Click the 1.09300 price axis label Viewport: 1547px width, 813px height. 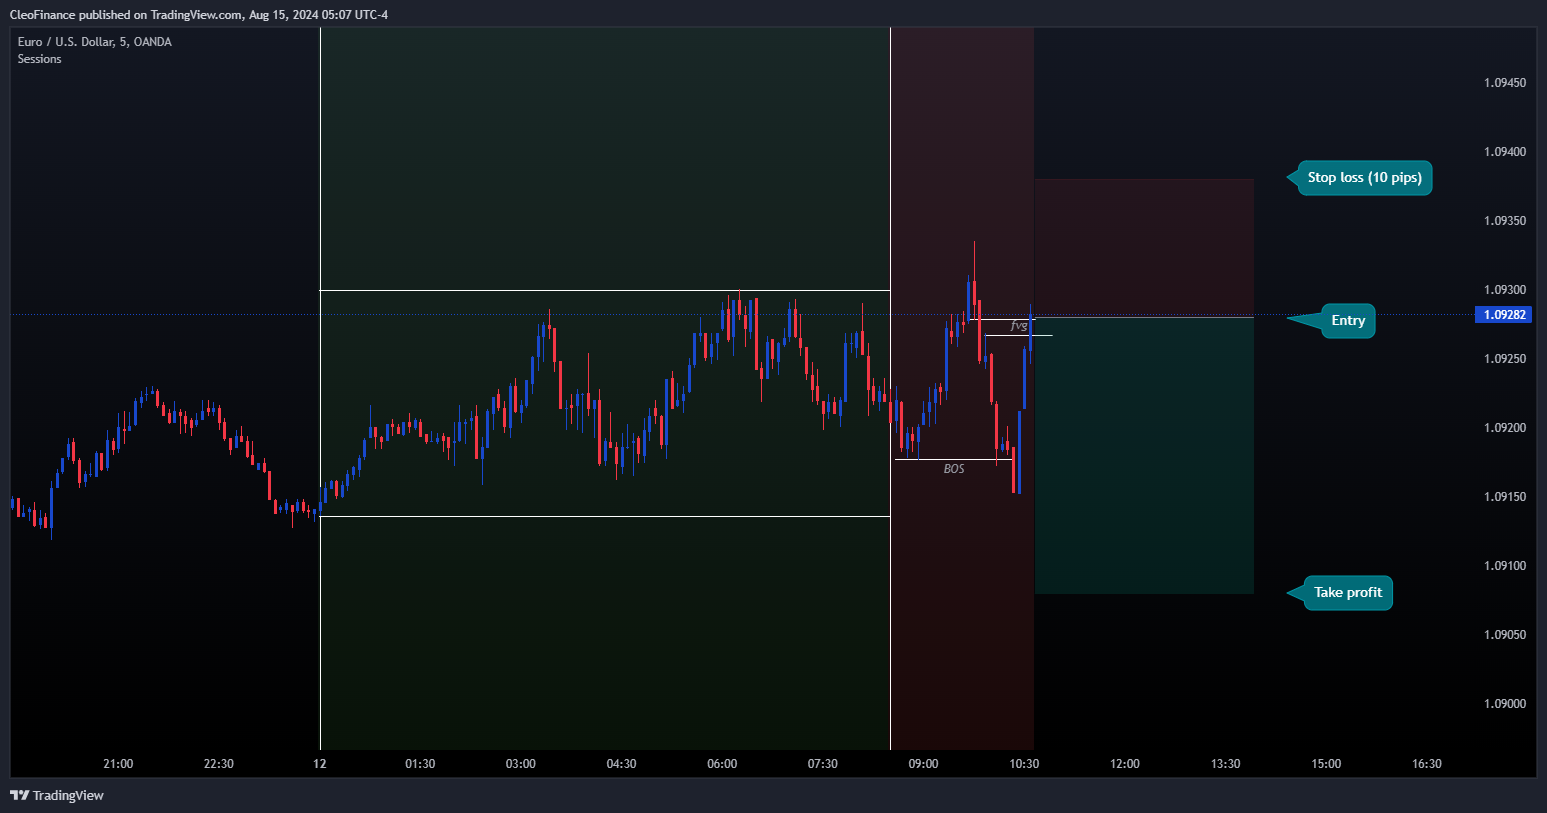1505,290
